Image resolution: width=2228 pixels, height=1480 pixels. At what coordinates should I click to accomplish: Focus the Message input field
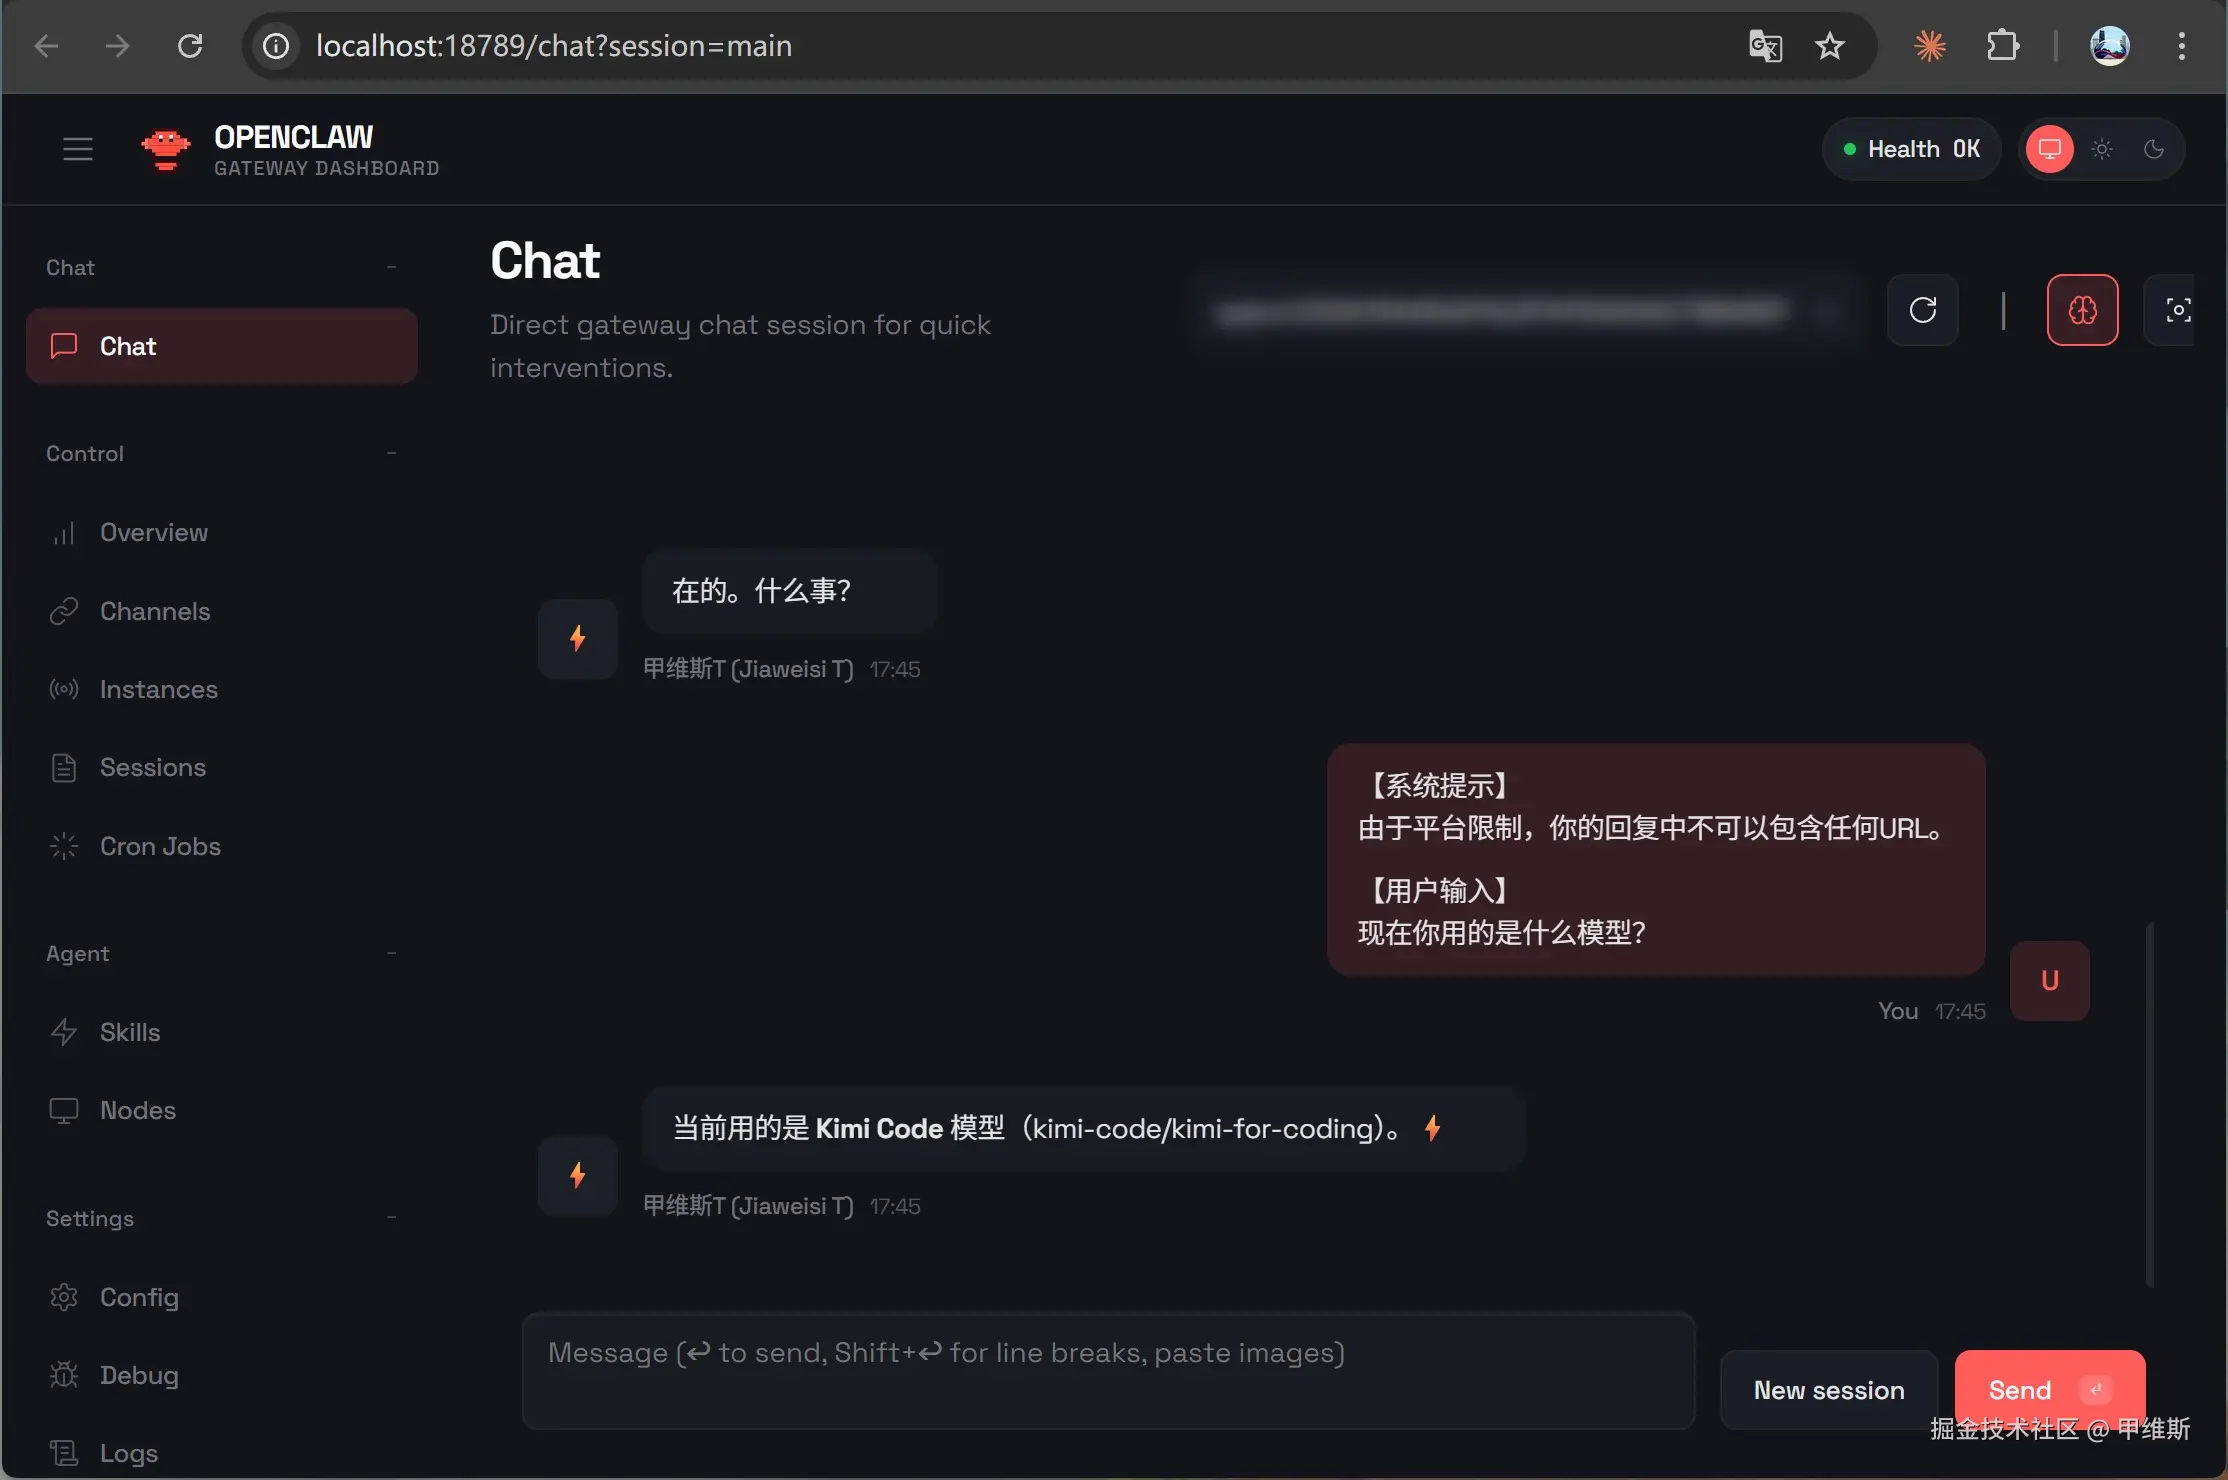point(1108,1371)
